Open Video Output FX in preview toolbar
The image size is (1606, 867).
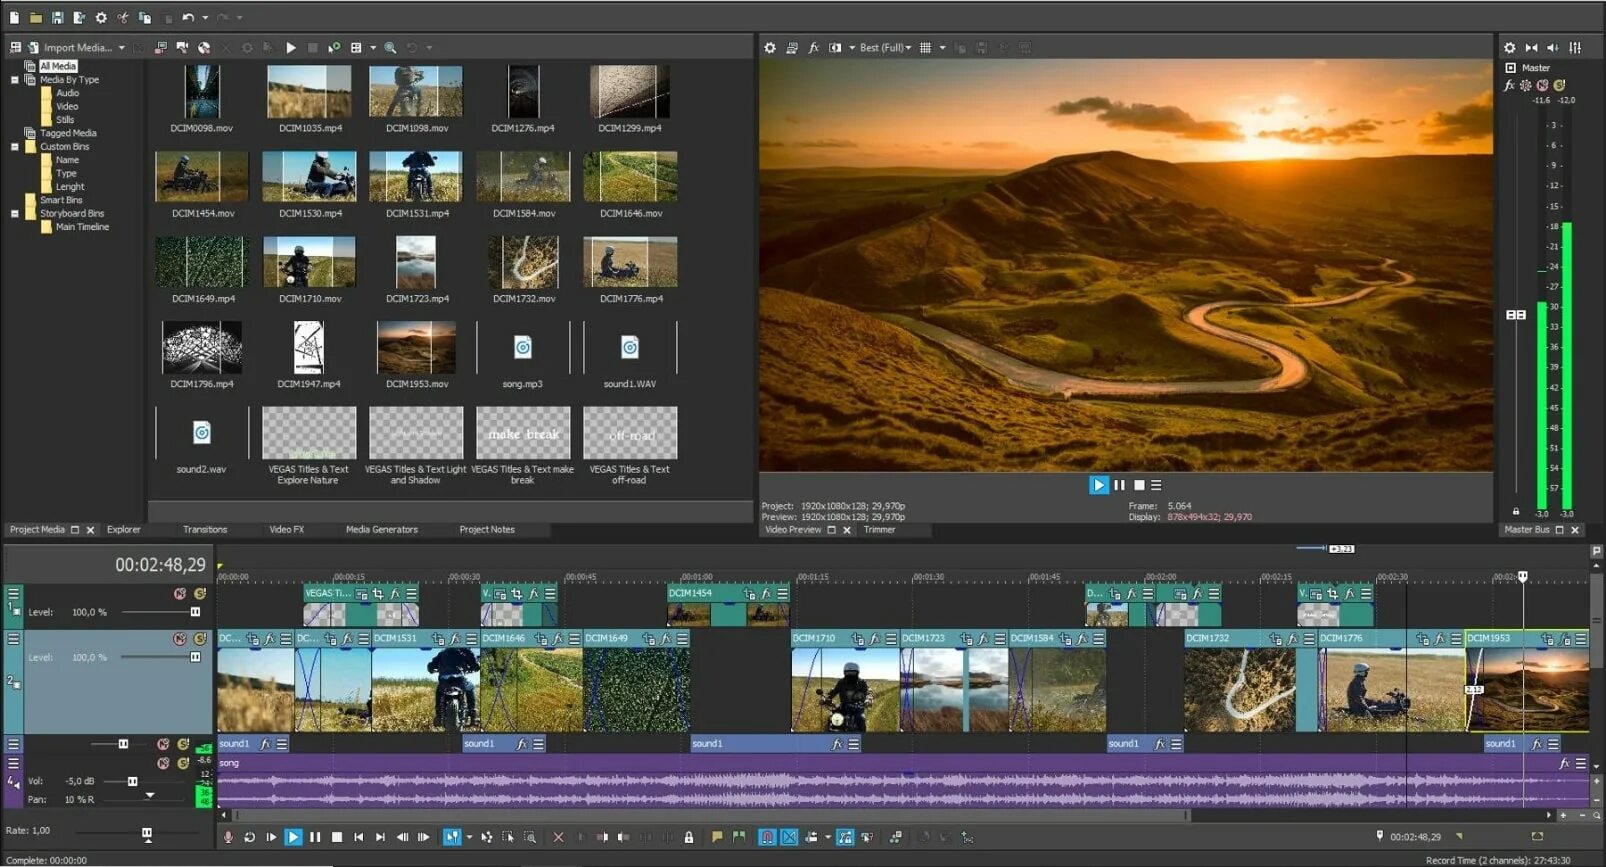[x=814, y=47]
